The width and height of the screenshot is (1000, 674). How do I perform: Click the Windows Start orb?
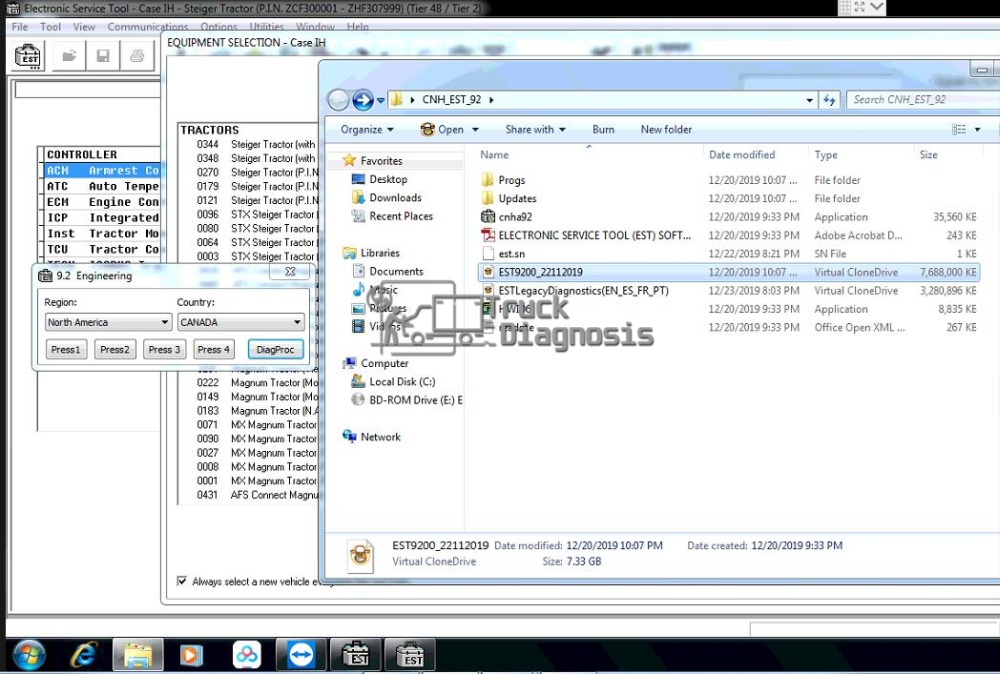(28, 655)
